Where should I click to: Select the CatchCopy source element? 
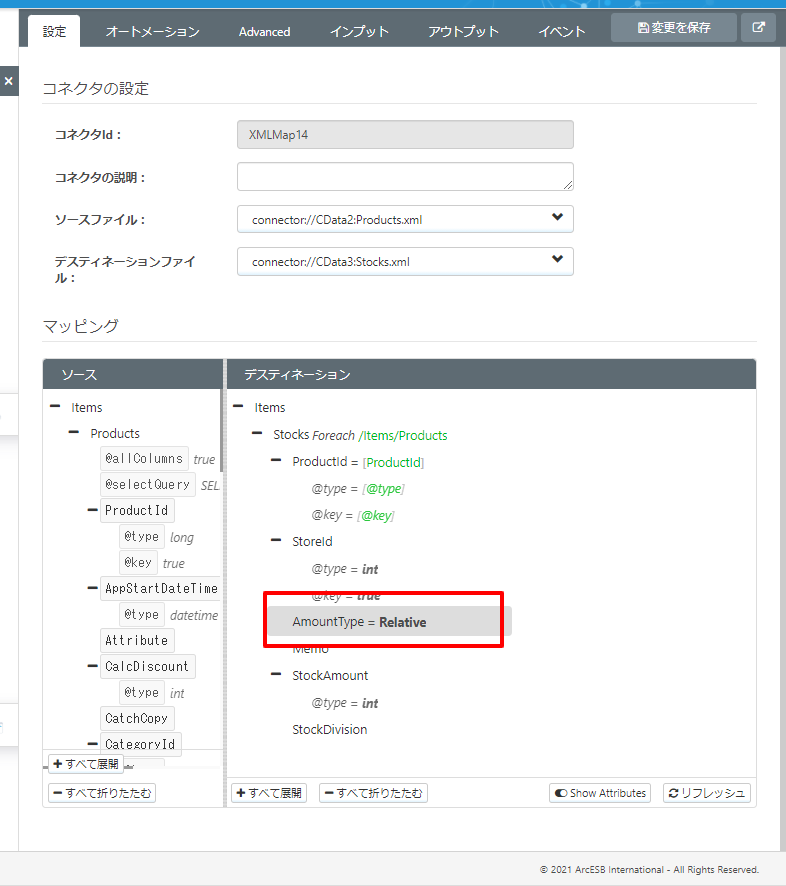[x=137, y=718]
